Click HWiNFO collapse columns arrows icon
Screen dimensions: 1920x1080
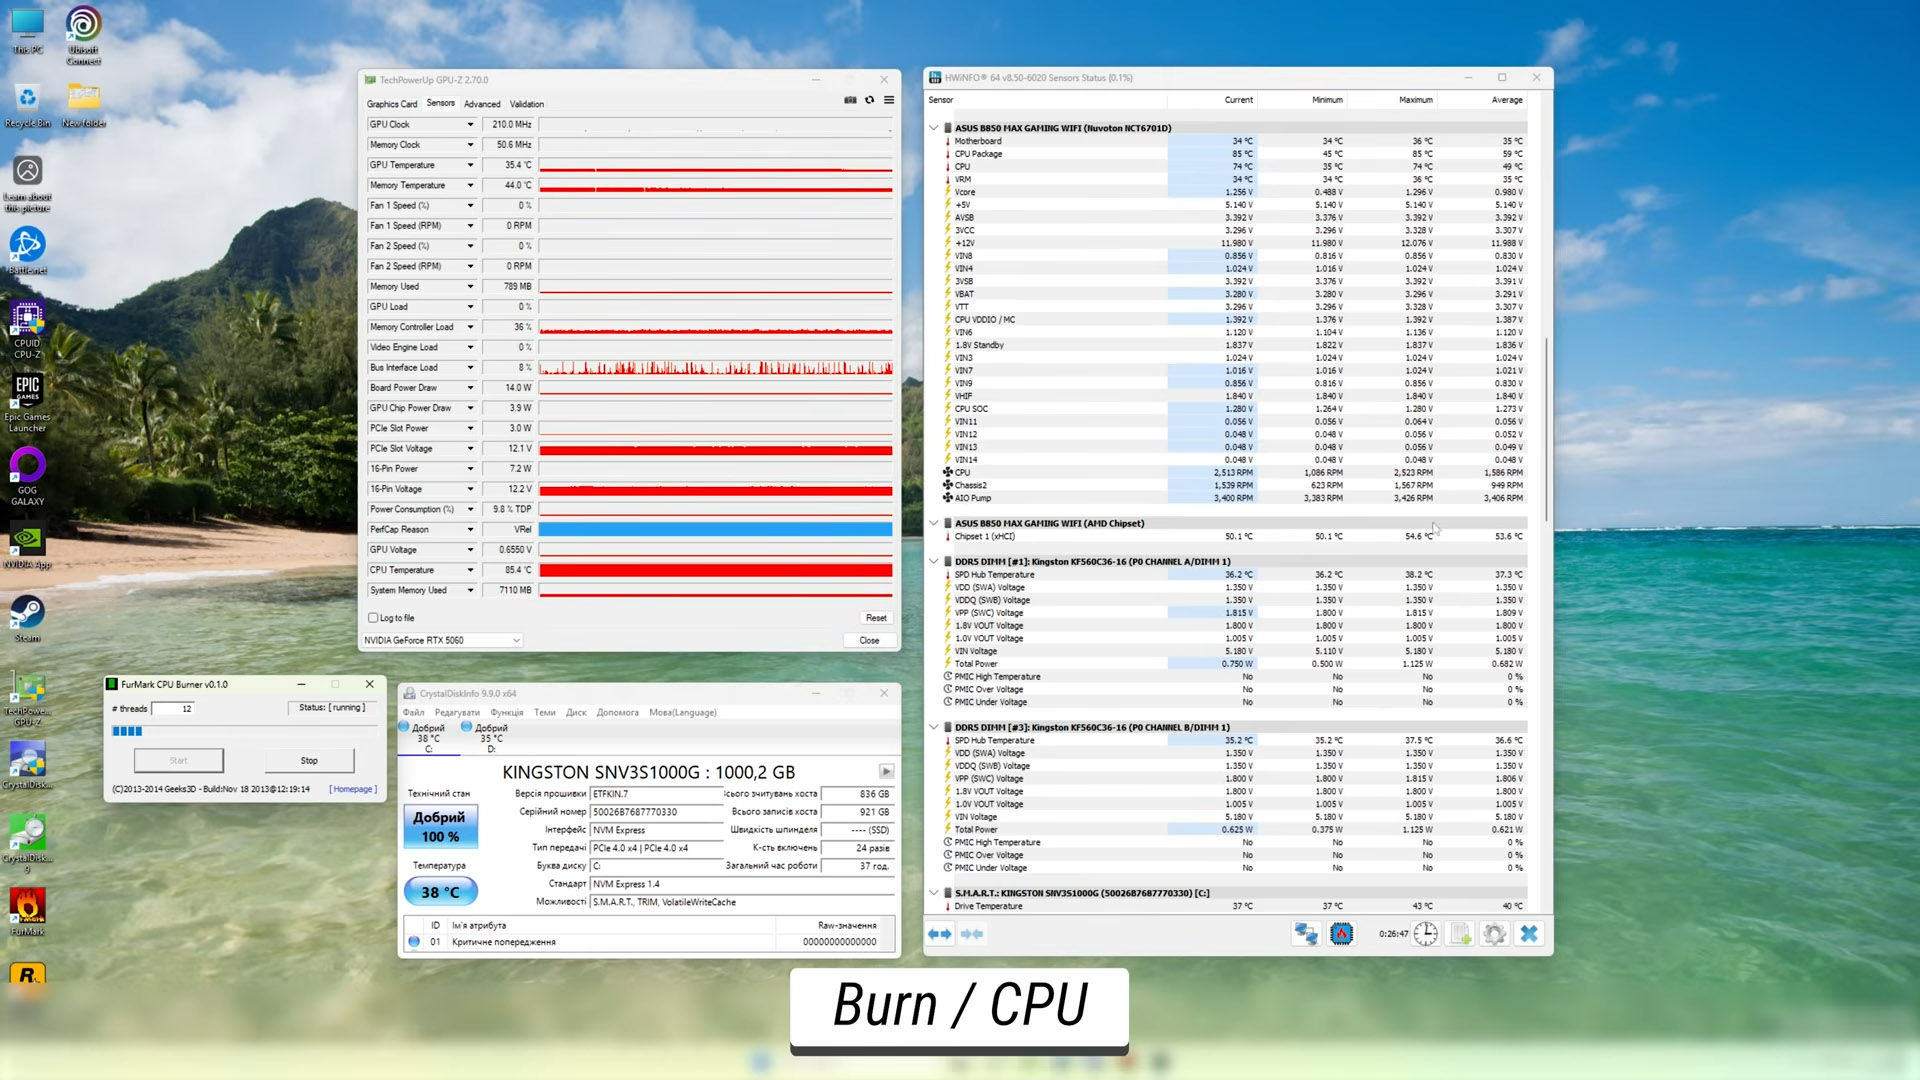[972, 934]
